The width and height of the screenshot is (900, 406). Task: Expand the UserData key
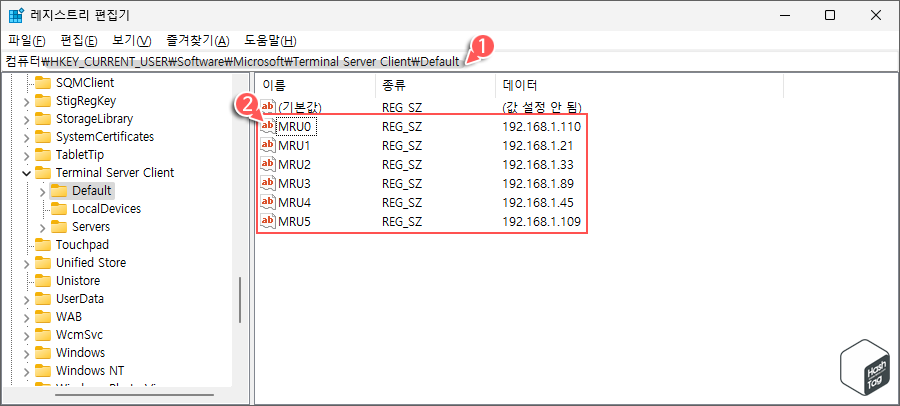[26, 299]
